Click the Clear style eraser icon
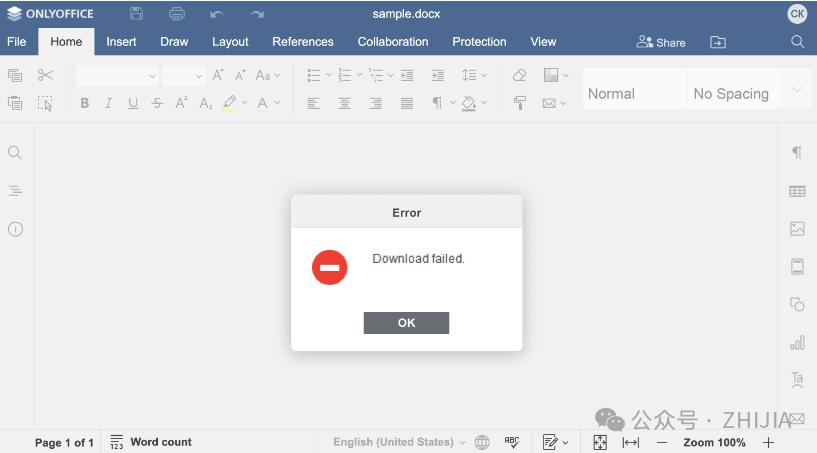The height and width of the screenshot is (453, 817). point(519,76)
